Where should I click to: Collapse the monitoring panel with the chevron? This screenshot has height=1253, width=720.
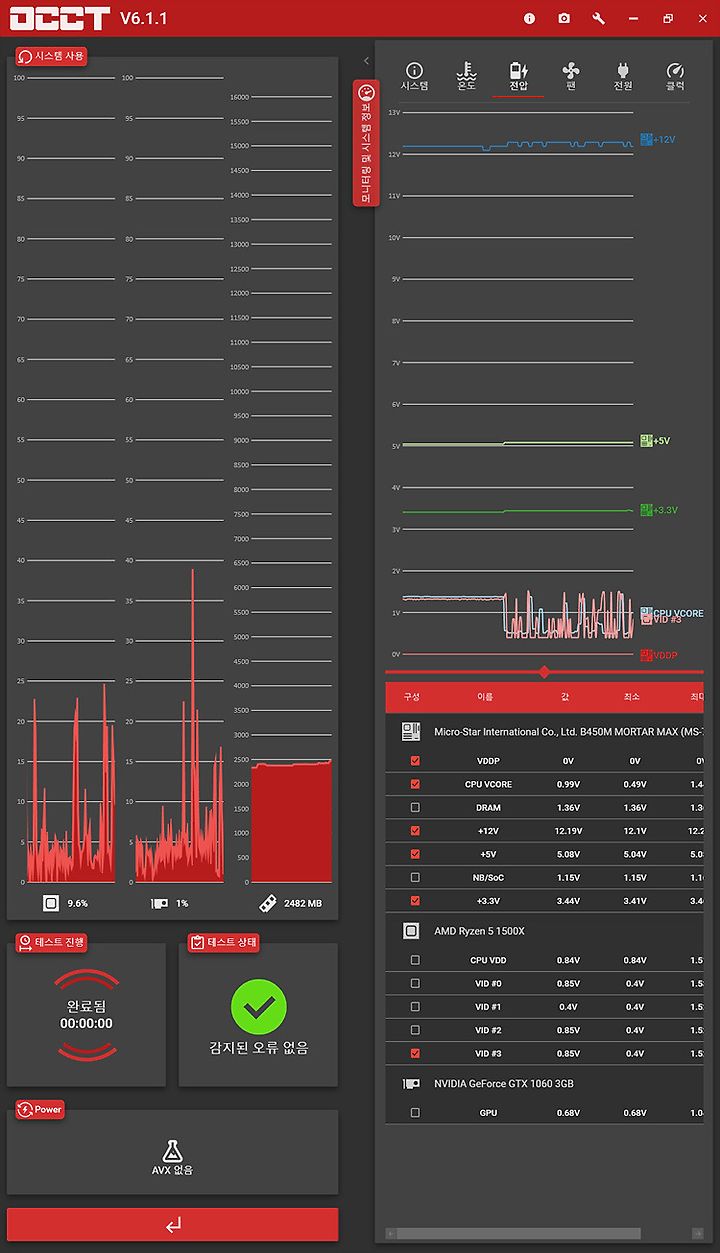[x=366, y=61]
